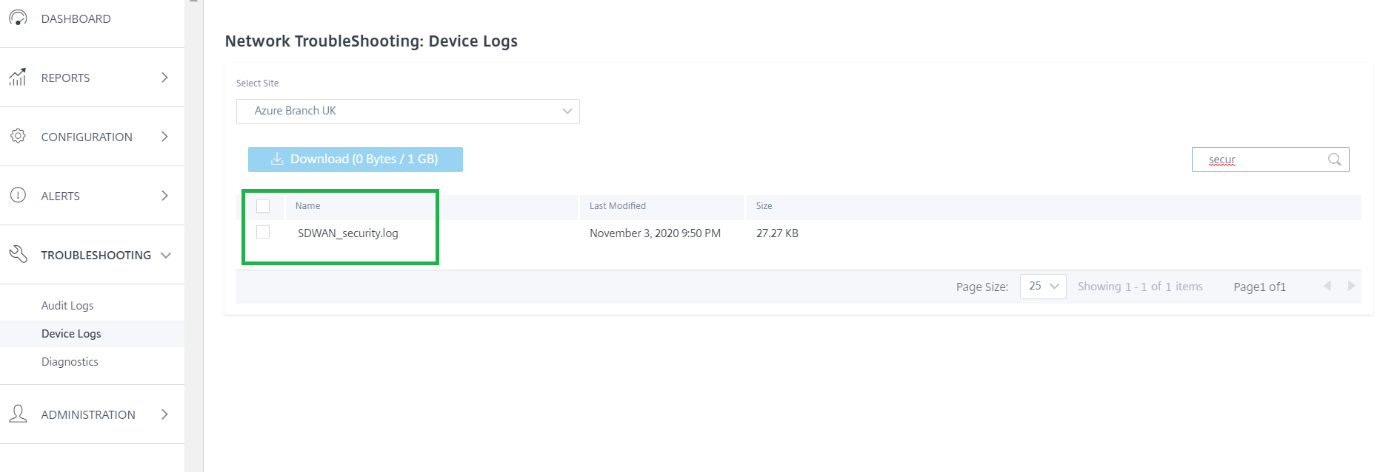The height and width of the screenshot is (472, 1380).
Task: Click the Administration user icon
Action: [17, 414]
